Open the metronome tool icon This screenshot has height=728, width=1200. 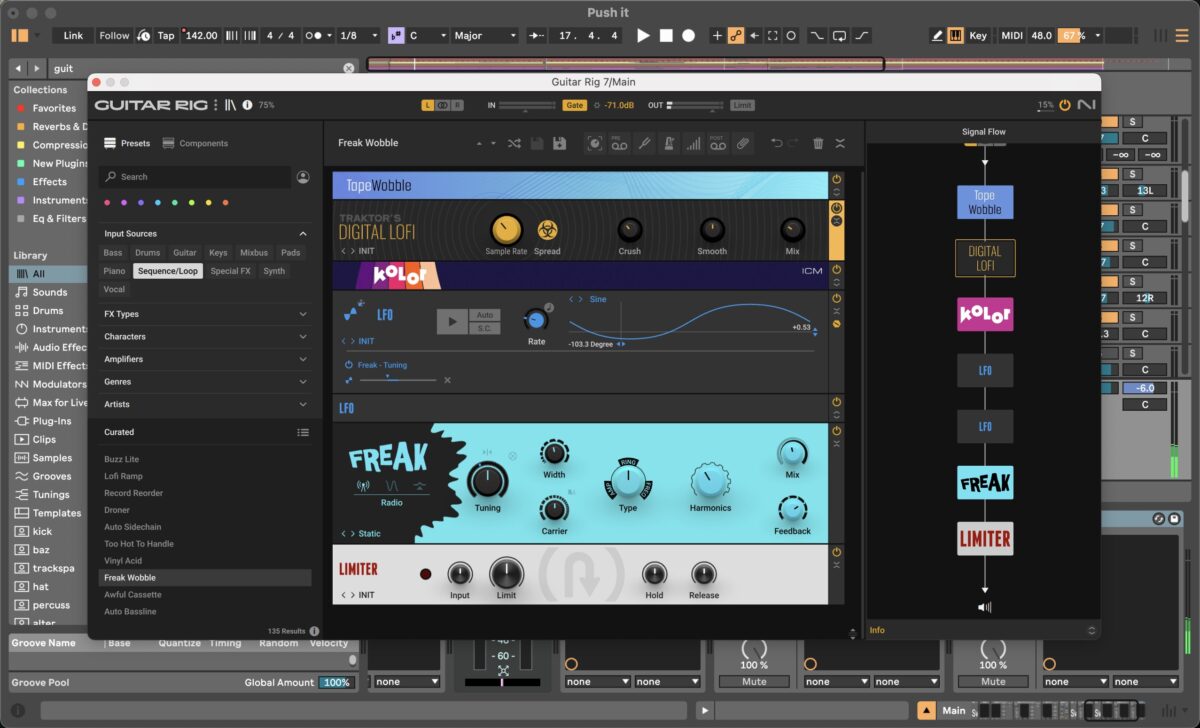click(669, 144)
